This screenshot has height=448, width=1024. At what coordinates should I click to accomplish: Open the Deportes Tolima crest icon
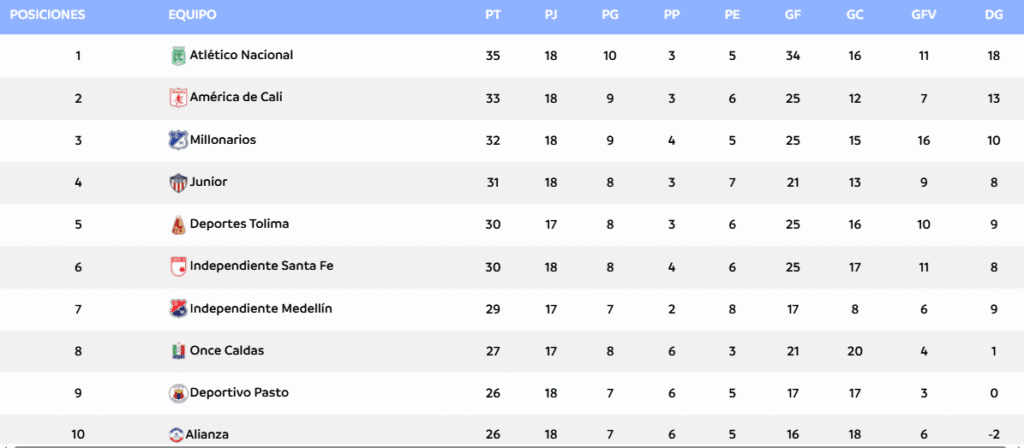pos(178,225)
